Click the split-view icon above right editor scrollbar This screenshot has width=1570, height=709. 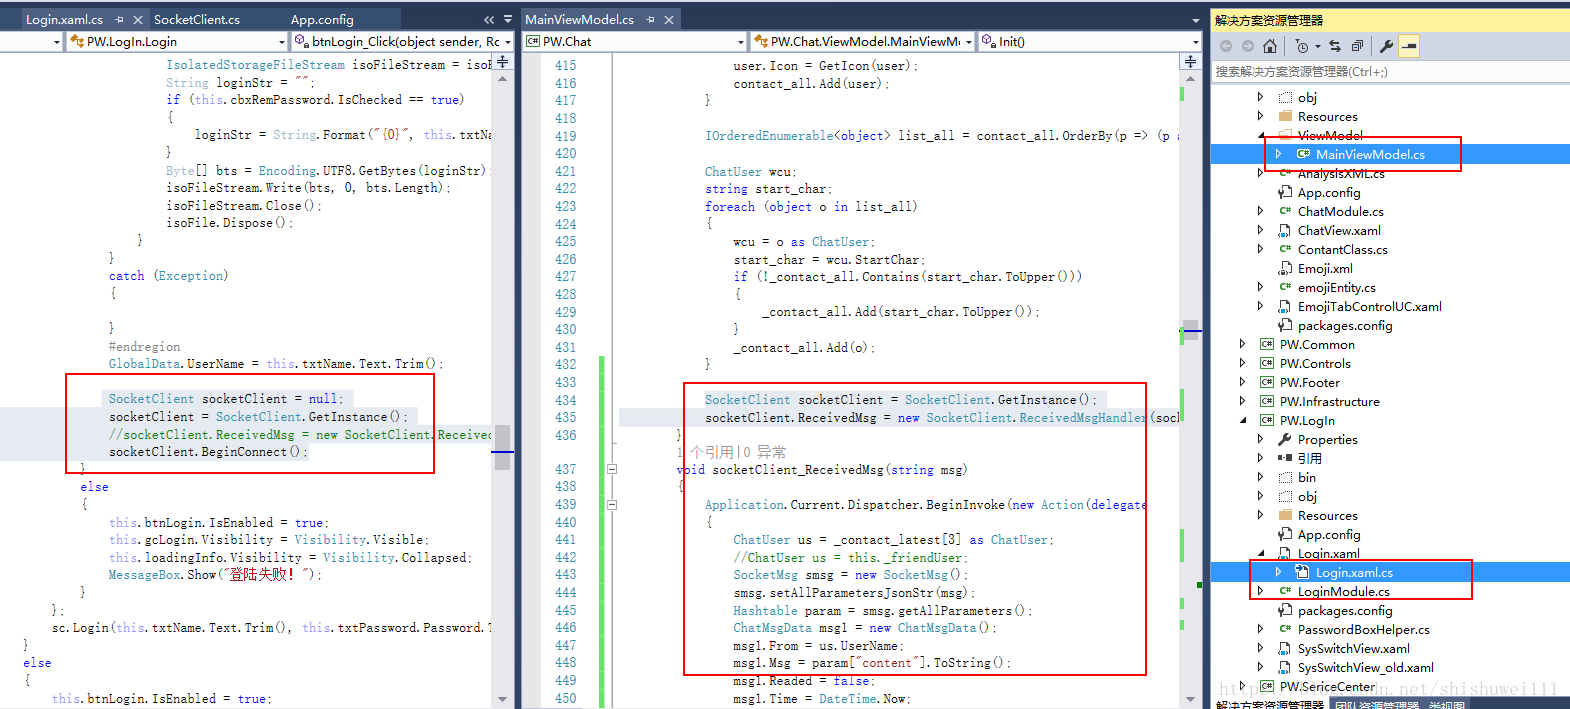[1190, 62]
